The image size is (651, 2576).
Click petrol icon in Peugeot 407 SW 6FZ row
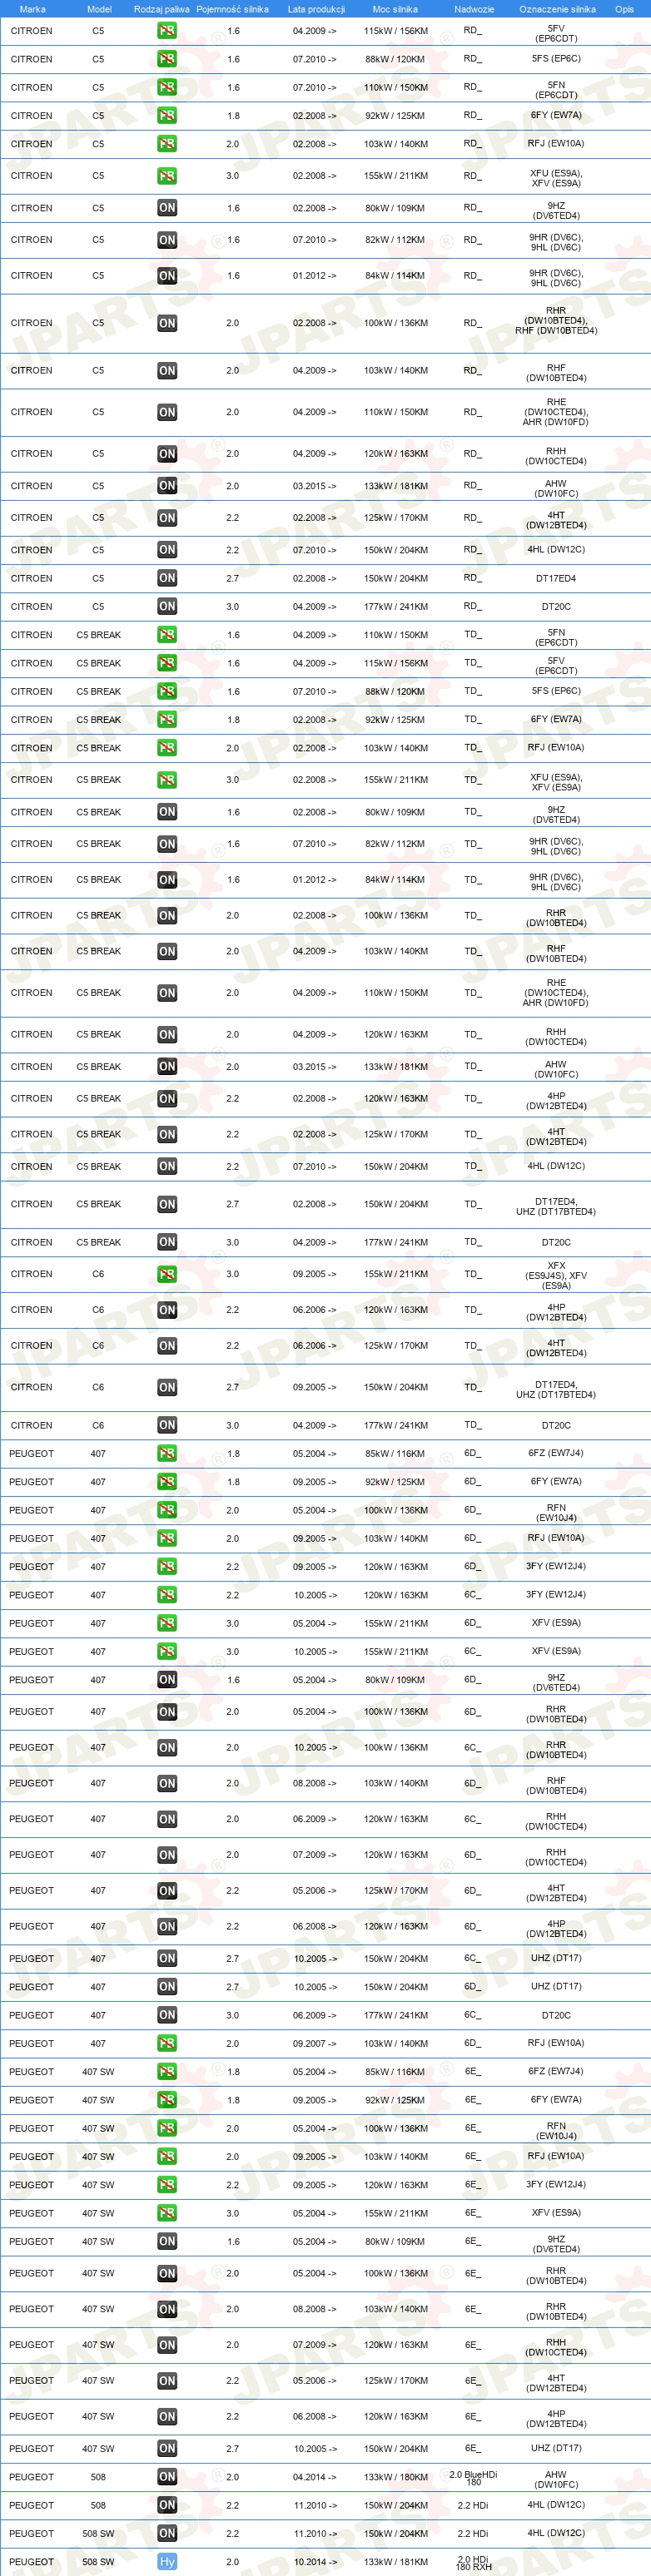coord(167,2071)
